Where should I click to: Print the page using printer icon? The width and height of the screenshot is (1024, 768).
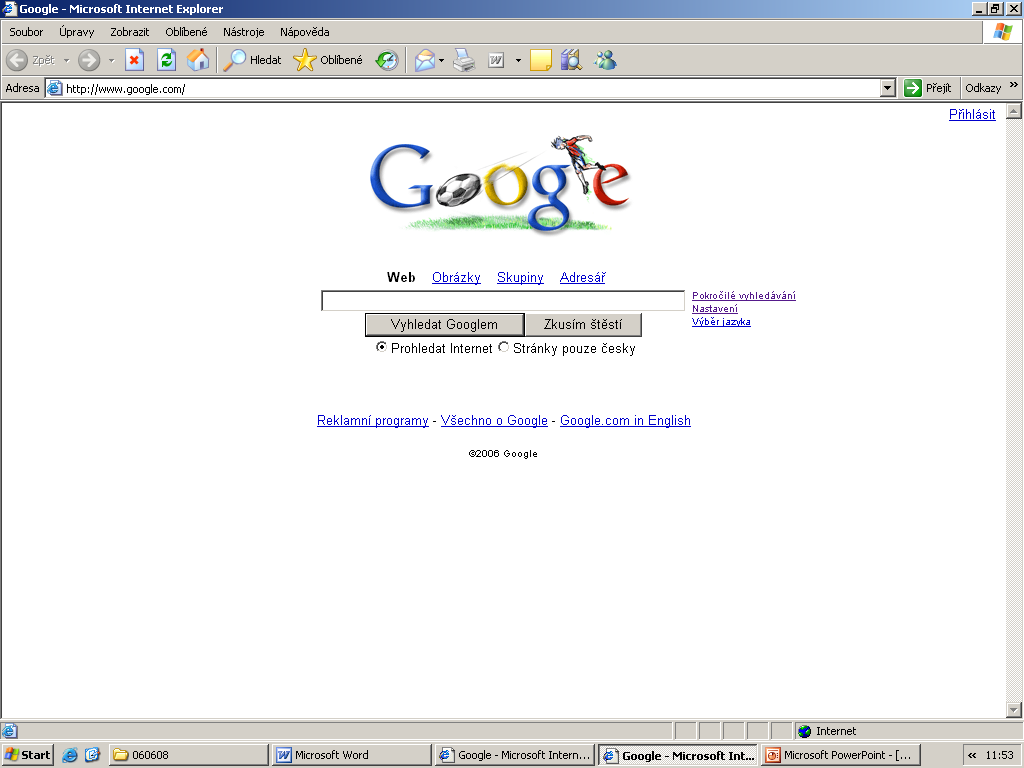(464, 60)
